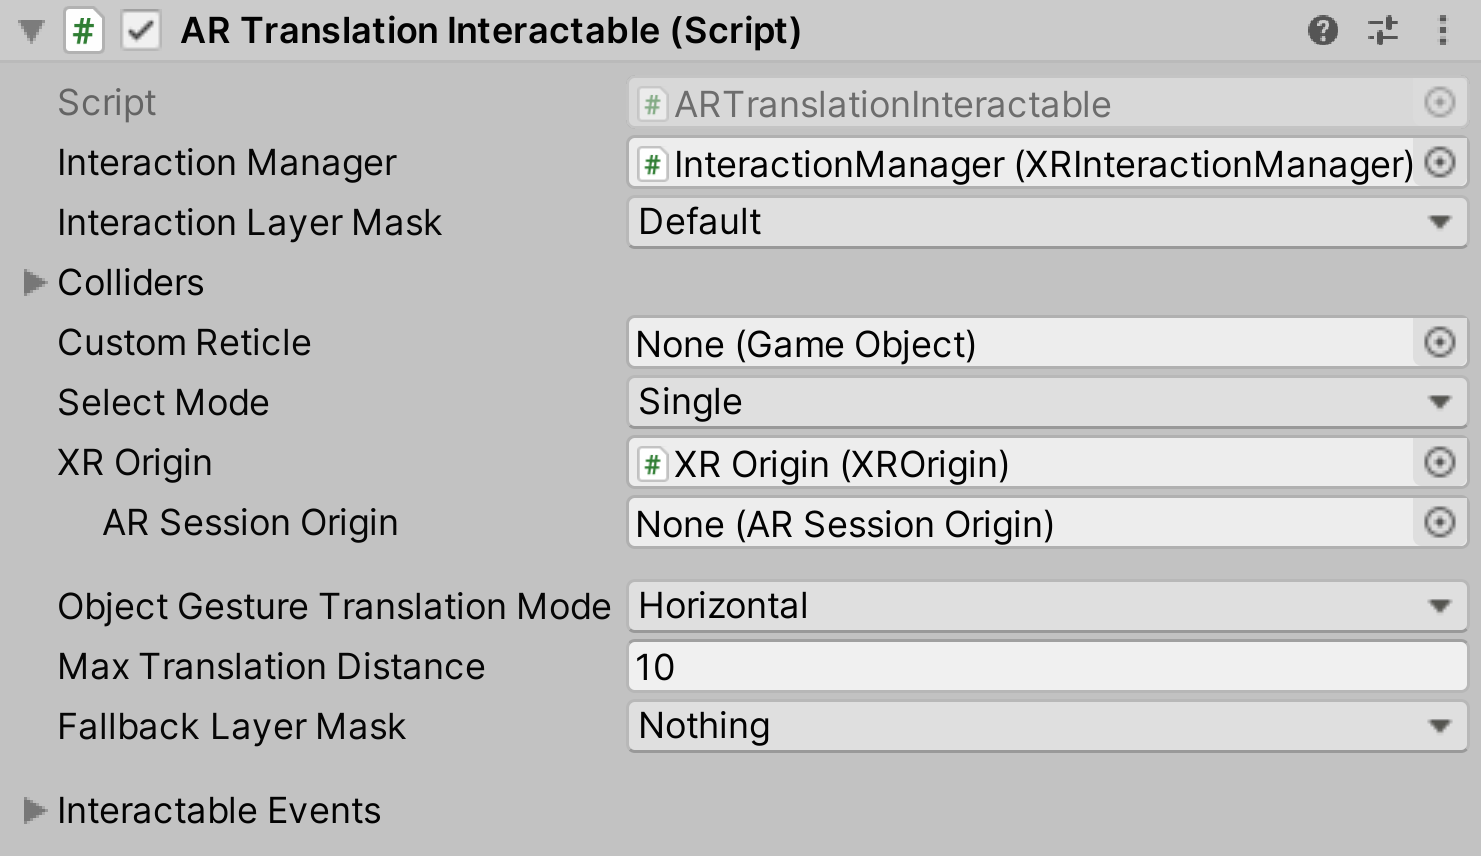
Task: Open the Select Mode dropdown
Action: tap(1045, 402)
